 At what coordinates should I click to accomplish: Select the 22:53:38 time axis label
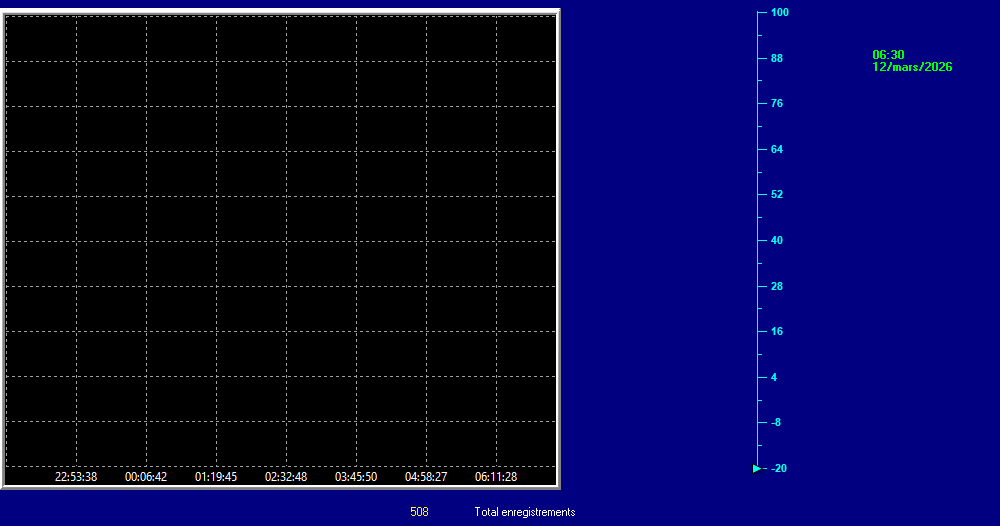pyautogui.click(x=76, y=477)
